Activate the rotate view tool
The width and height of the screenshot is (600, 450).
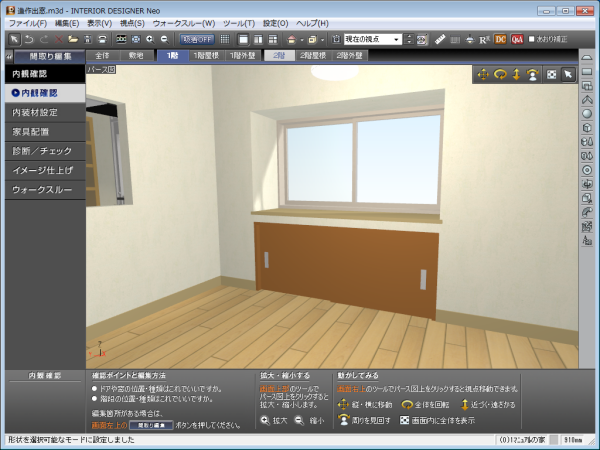[499, 74]
